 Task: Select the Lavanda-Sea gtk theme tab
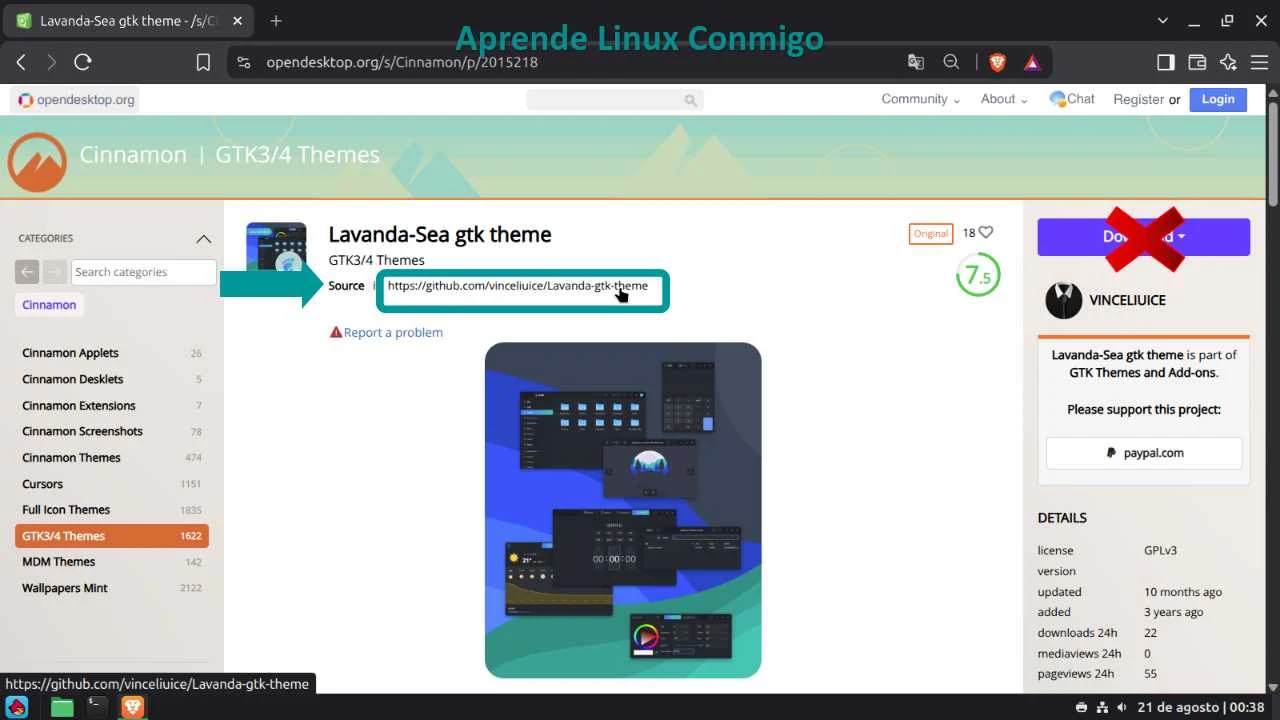pyautogui.click(x=130, y=21)
